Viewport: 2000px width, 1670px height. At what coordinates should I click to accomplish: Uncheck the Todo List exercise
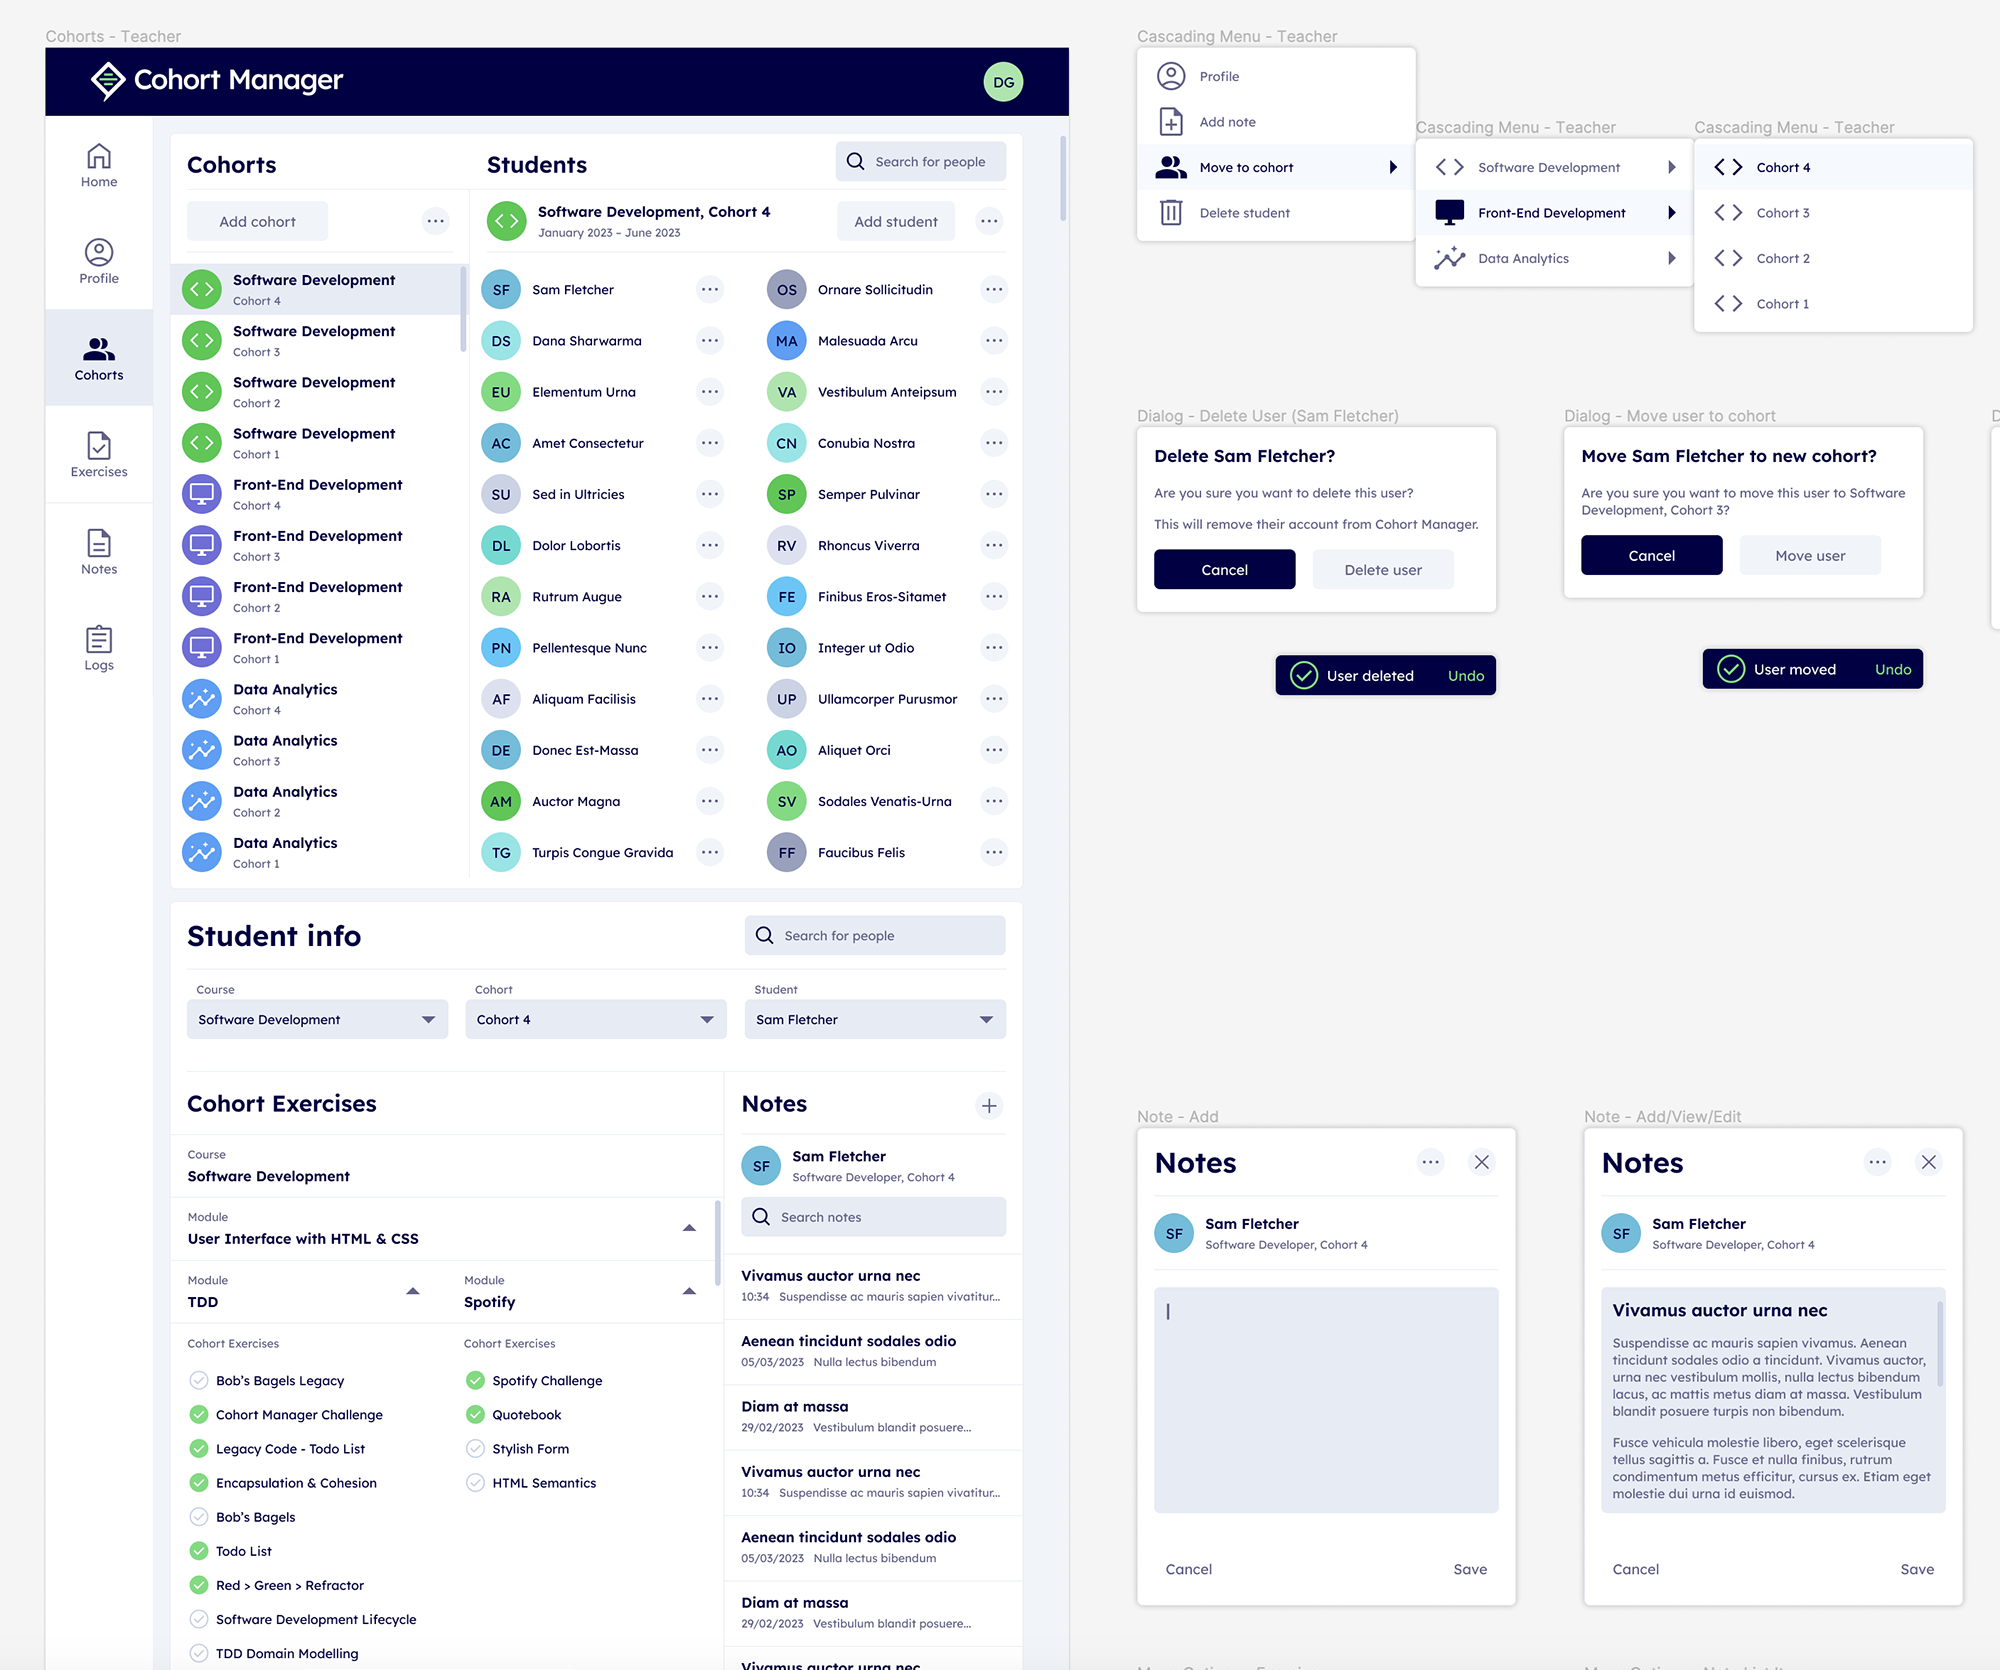point(199,1551)
